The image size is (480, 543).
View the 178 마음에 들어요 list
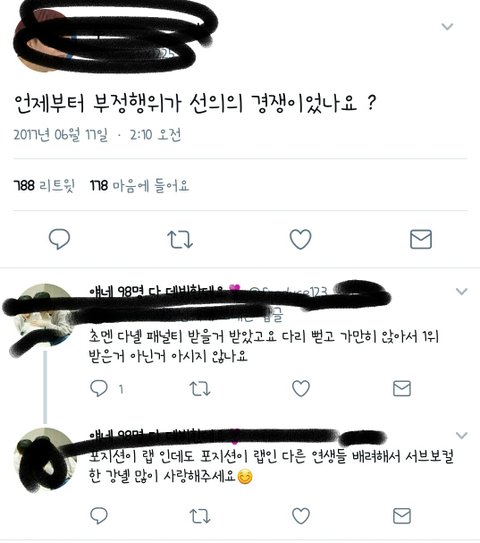coord(140,185)
